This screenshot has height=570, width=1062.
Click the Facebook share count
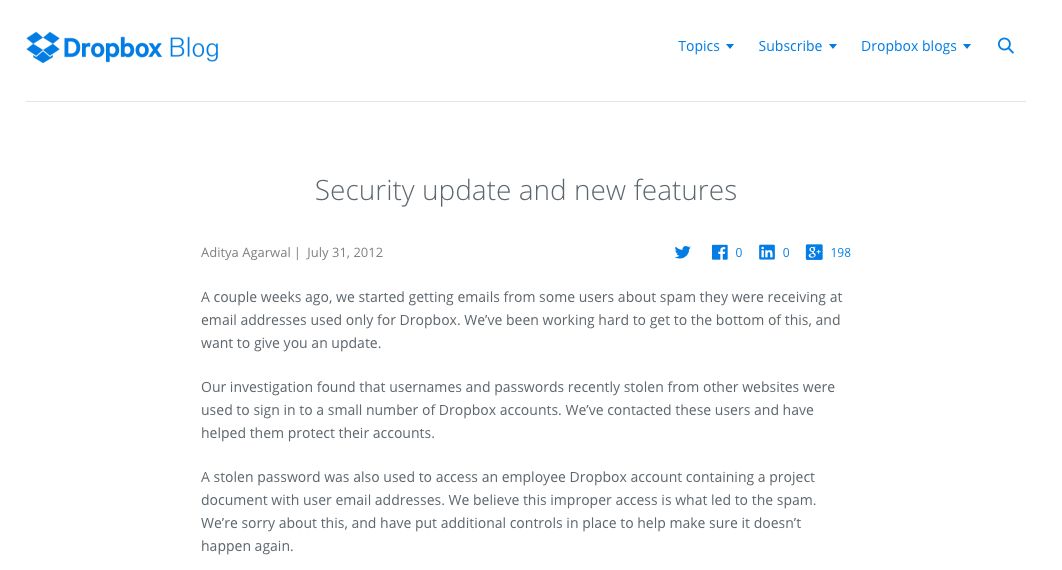pos(739,253)
